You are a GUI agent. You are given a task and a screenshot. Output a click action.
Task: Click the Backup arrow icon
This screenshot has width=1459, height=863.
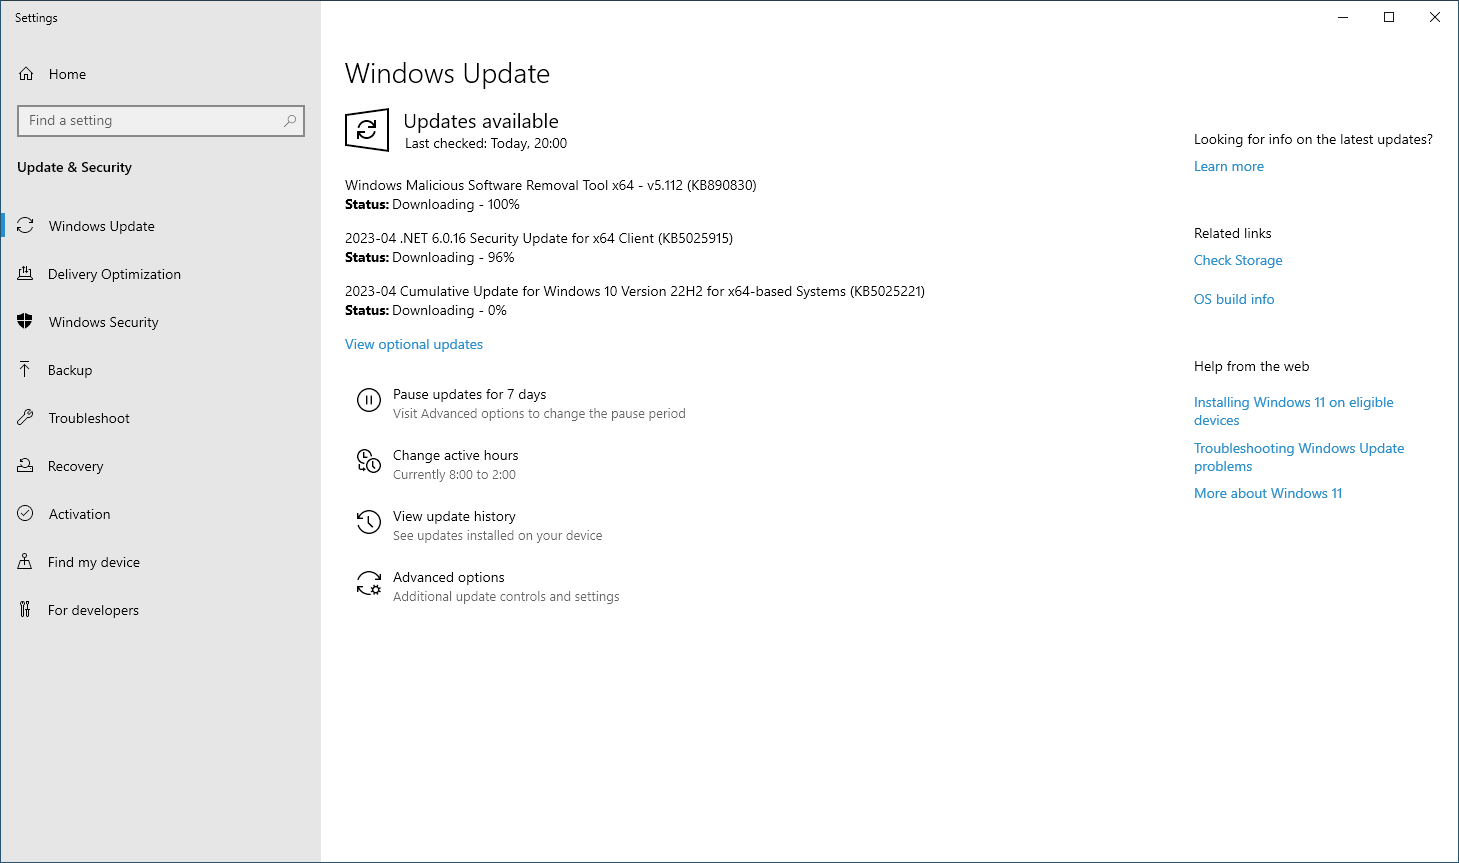[x=26, y=370]
